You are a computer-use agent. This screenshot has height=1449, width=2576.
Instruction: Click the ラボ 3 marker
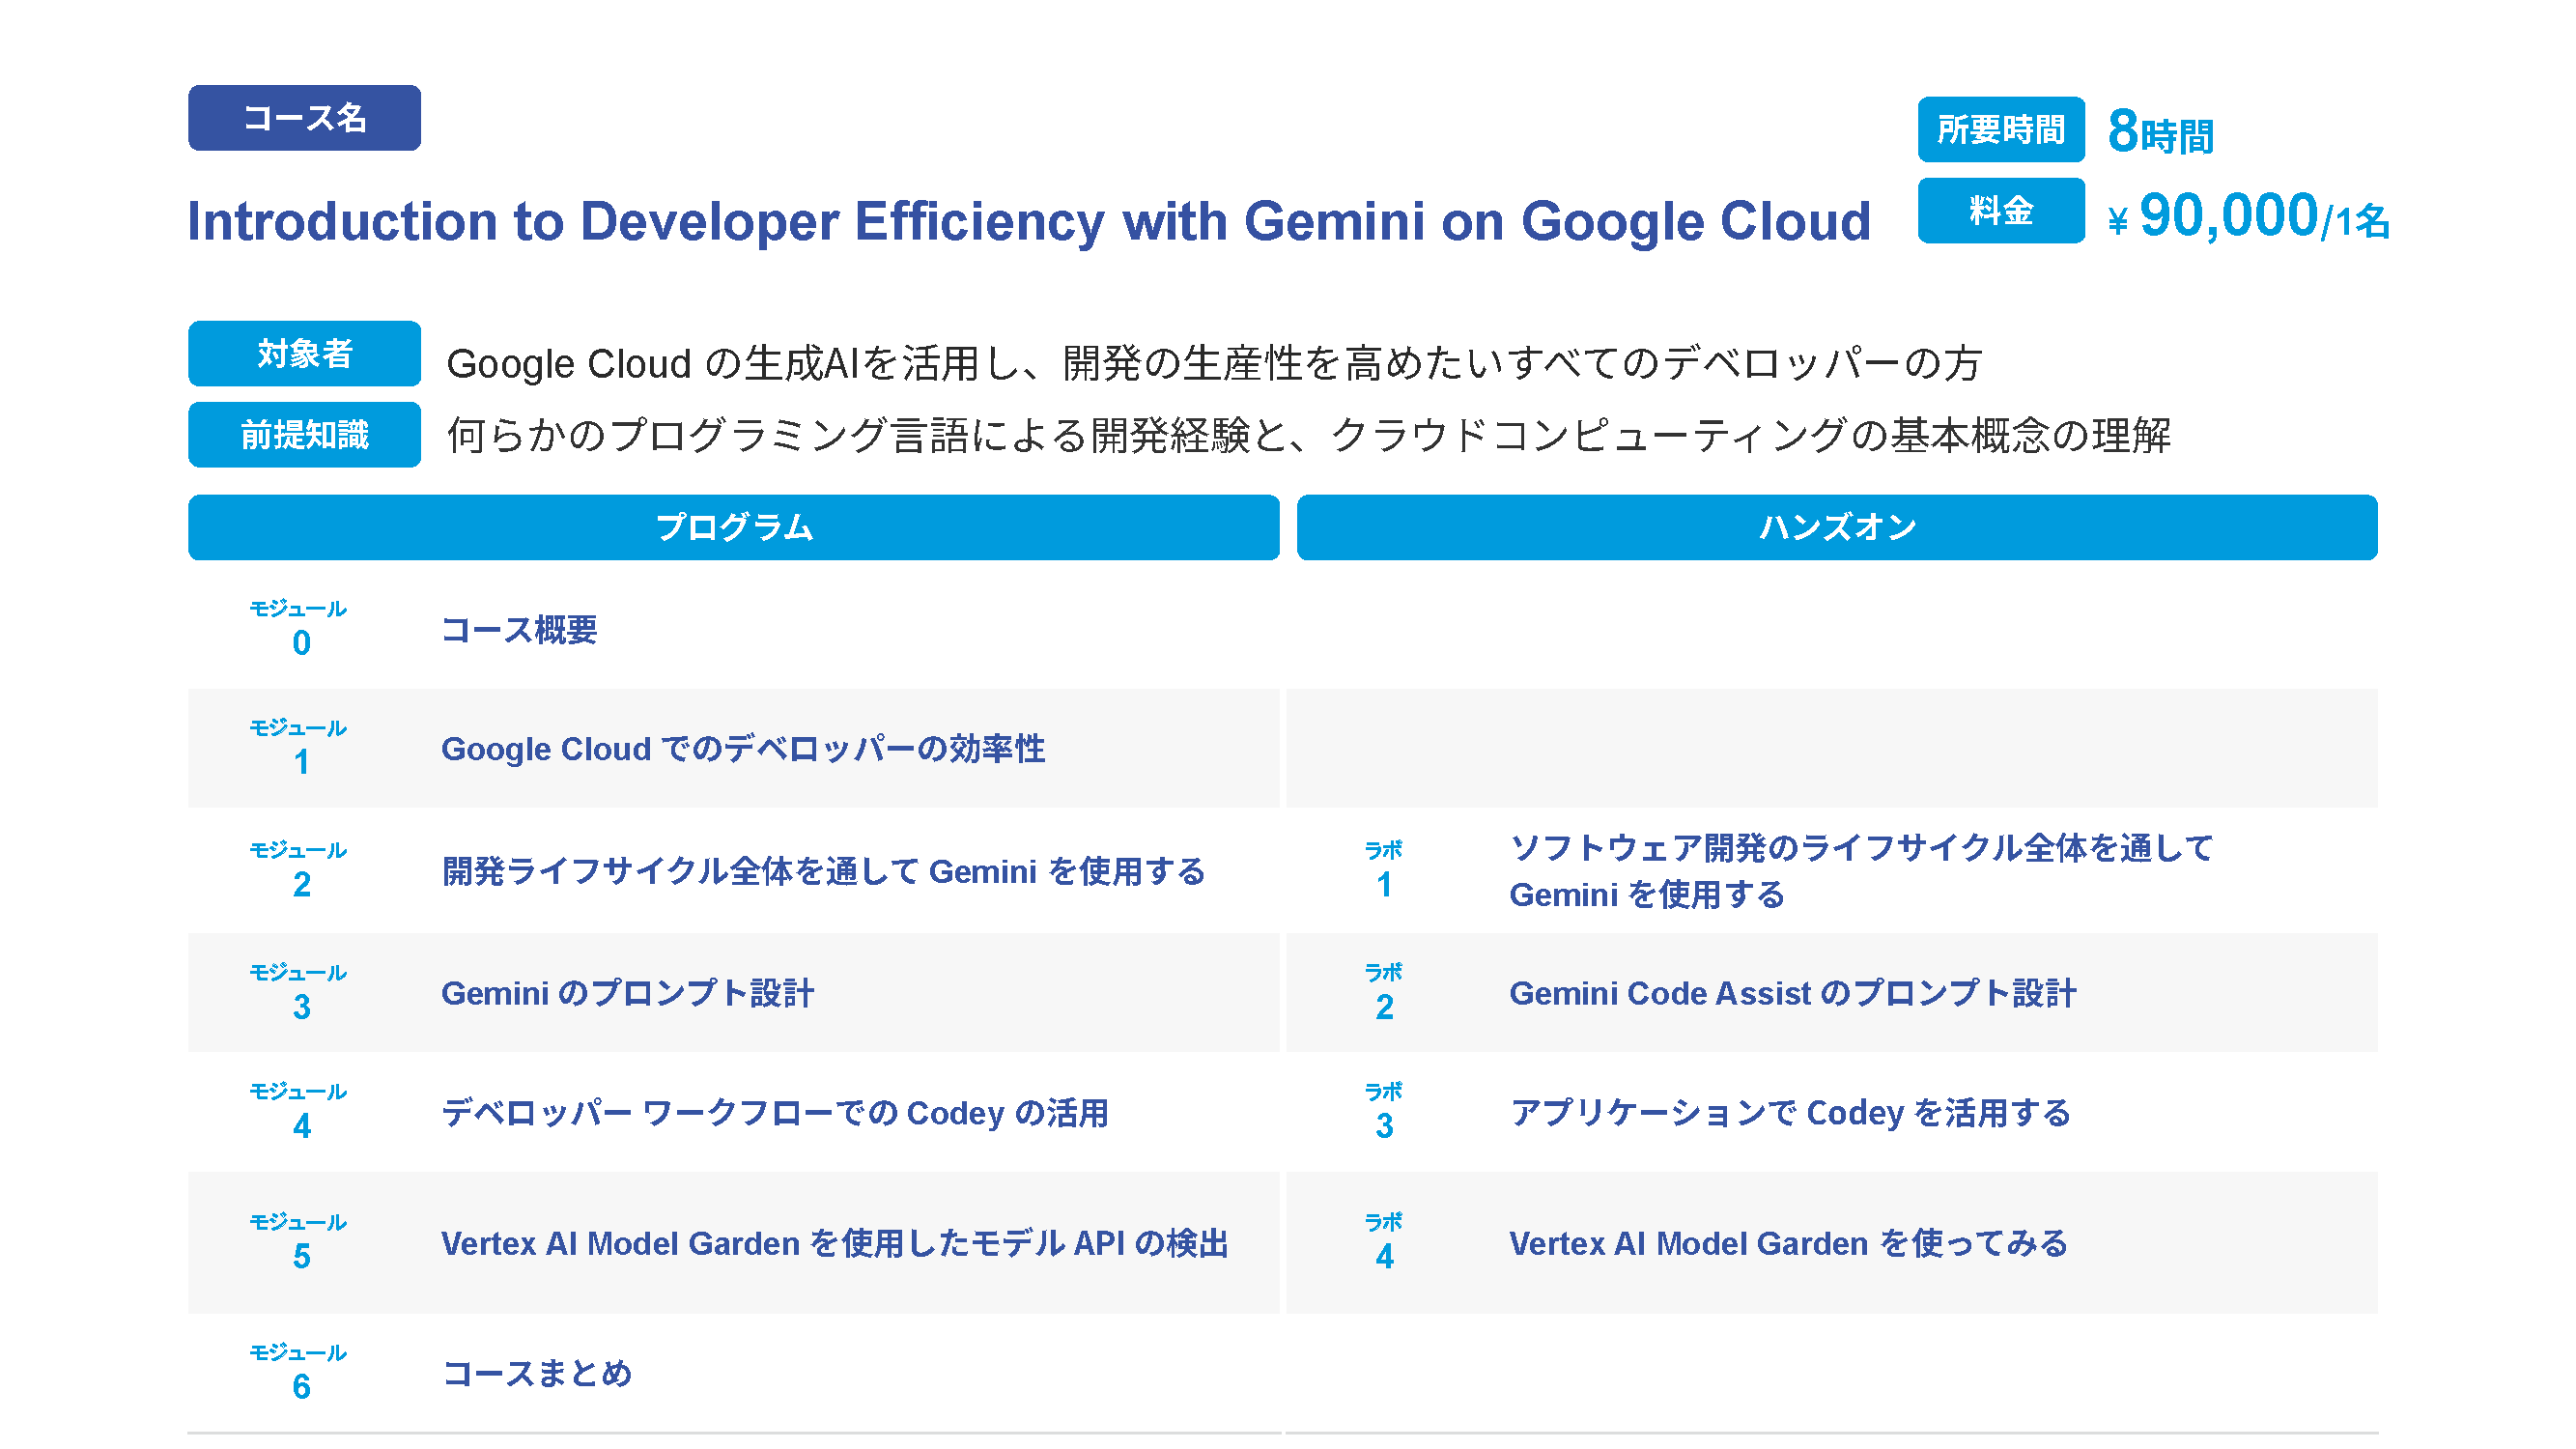coord(1383,1112)
